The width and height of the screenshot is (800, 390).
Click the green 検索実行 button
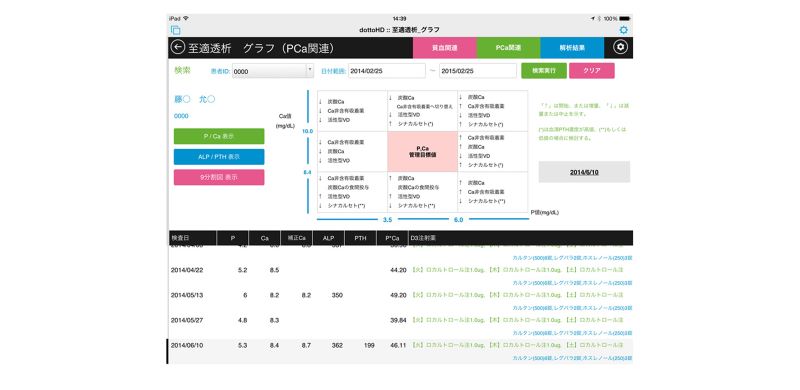tap(543, 70)
